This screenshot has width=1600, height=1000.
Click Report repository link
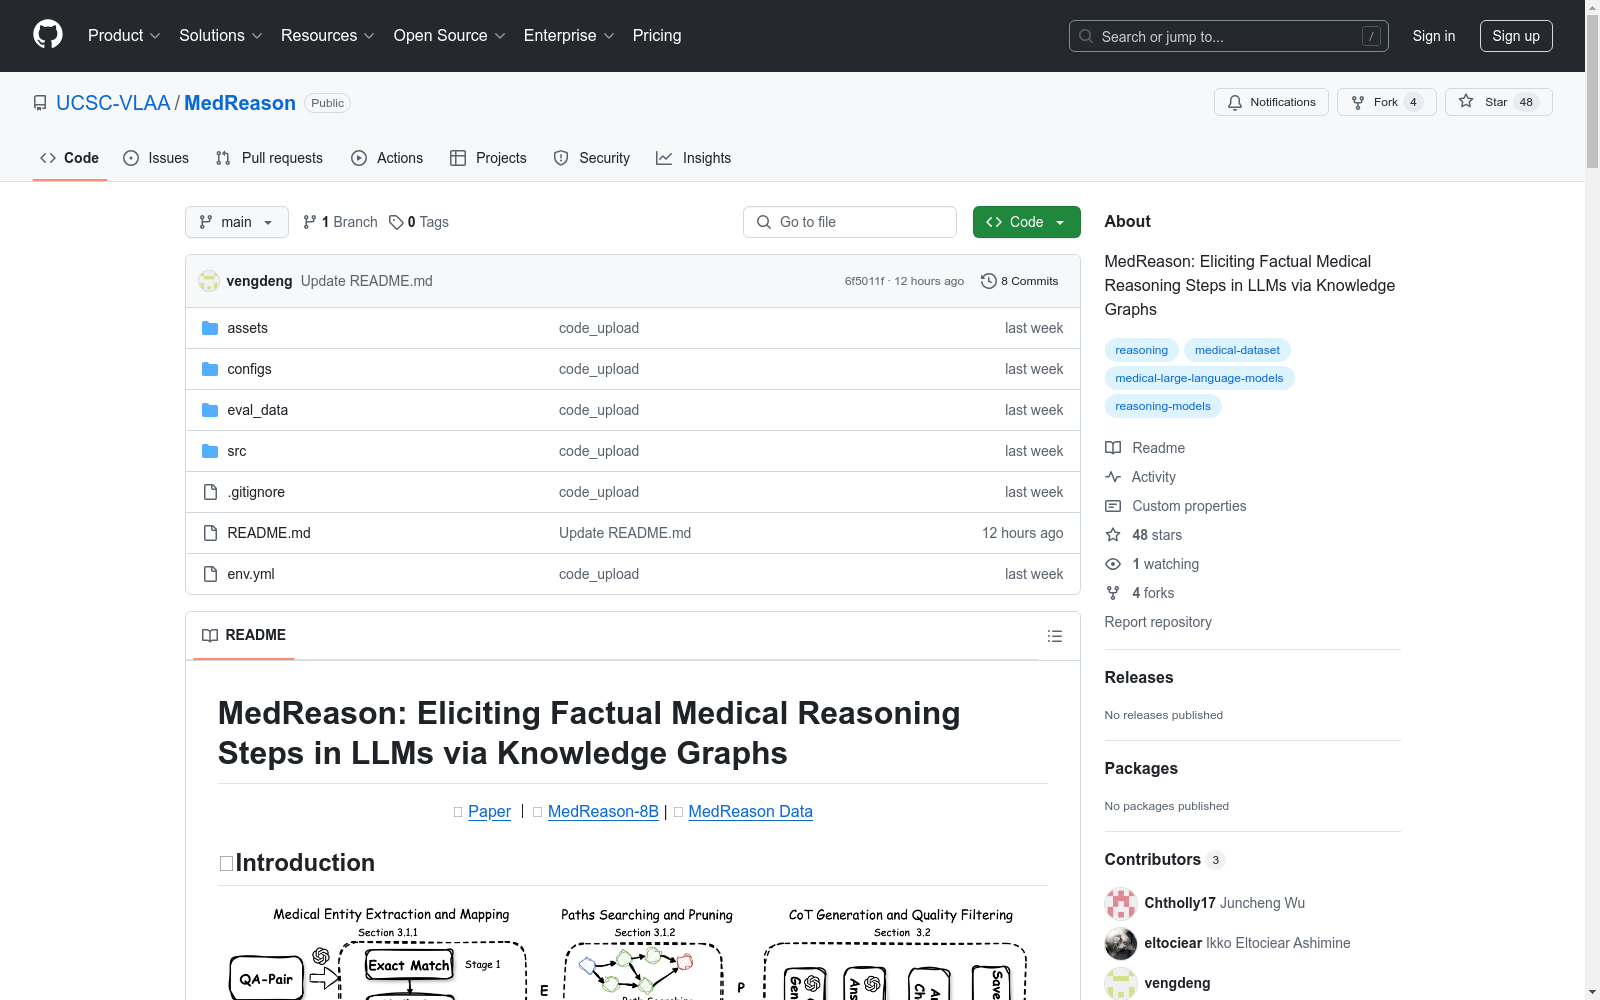coord(1158,622)
